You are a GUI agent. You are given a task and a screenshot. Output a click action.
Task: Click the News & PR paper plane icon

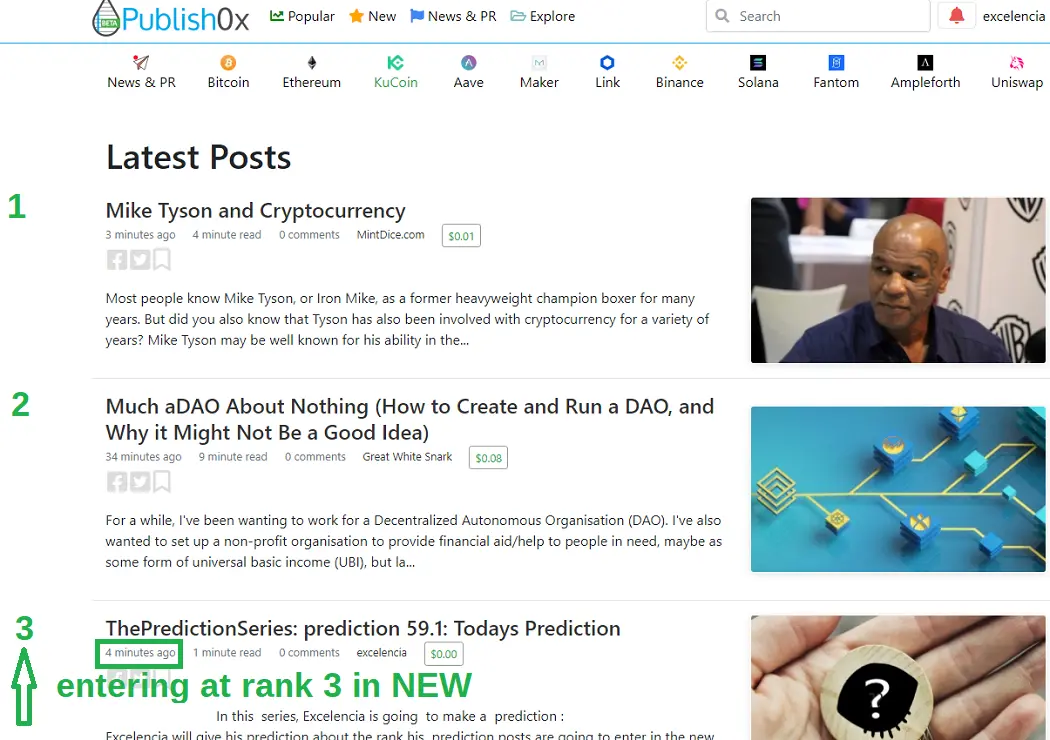tap(141, 62)
